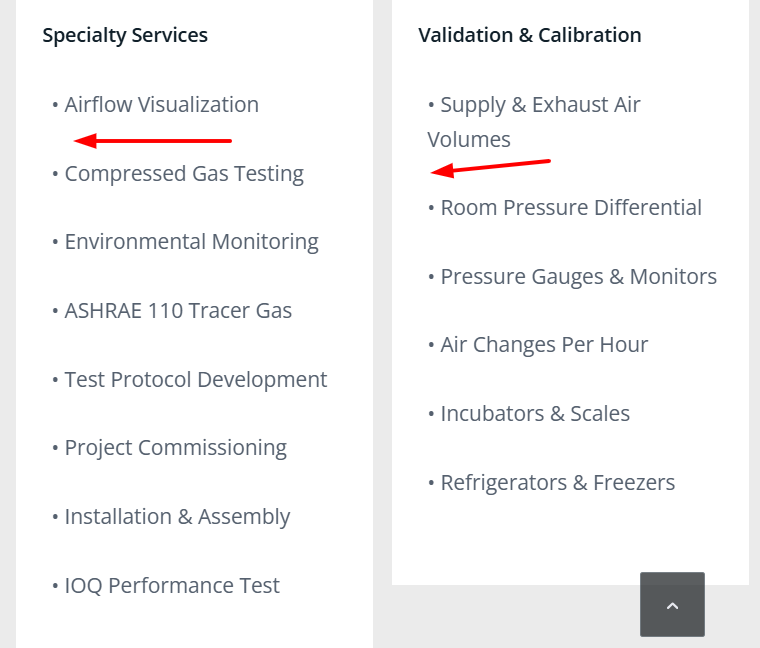This screenshot has height=648, width=760.
Task: Open the Airflow Visualization link
Action: 161,105
